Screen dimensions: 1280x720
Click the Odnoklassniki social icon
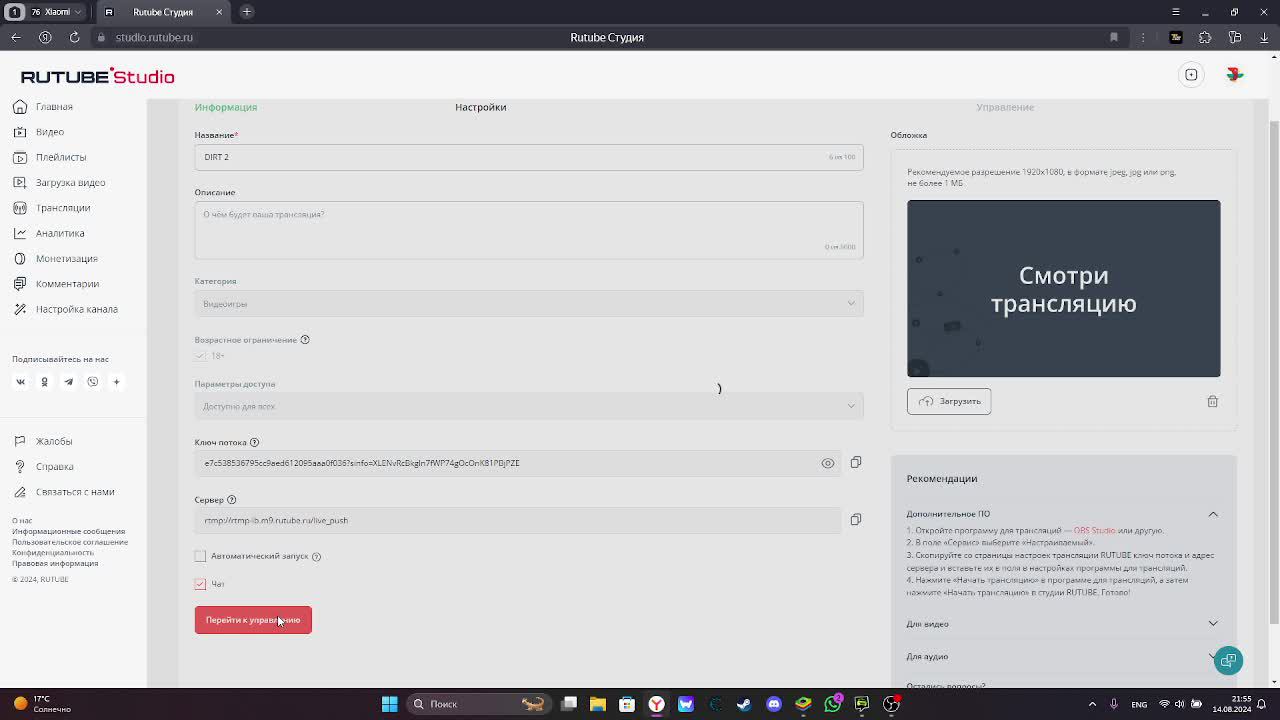(x=44, y=381)
